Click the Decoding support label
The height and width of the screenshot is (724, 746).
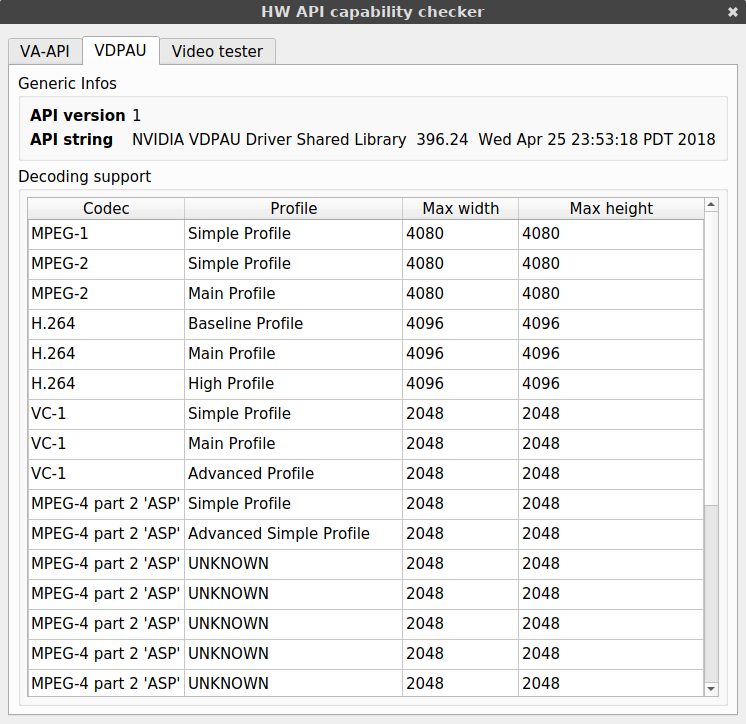tap(84, 177)
